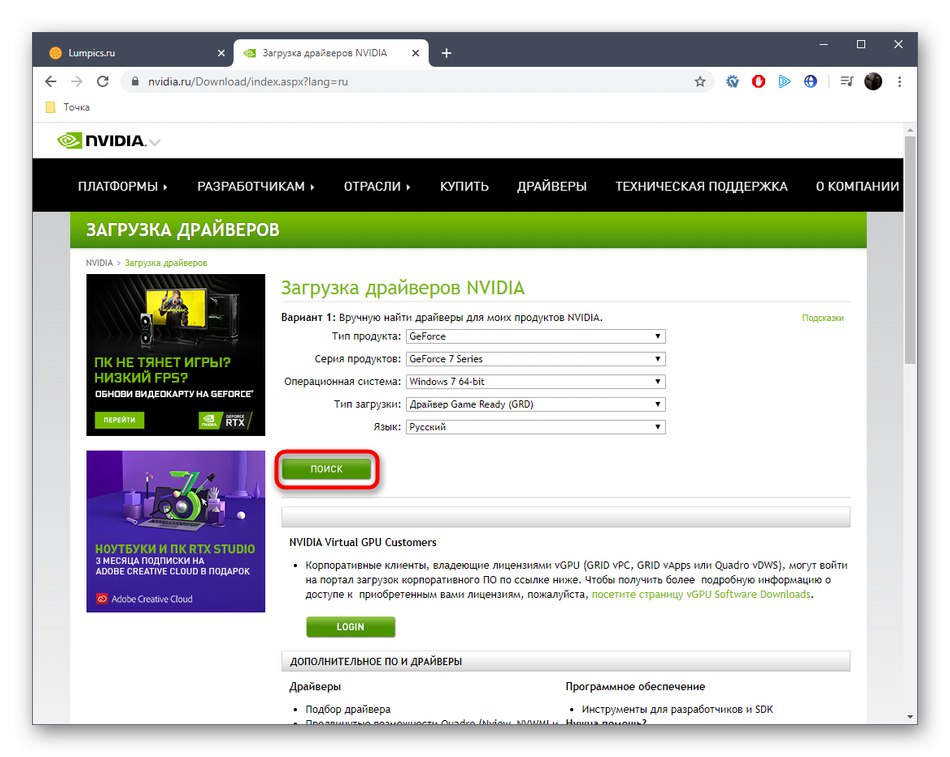This screenshot has height=757, width=950.
Task: Open the blue gear extension icon
Action: pos(732,81)
